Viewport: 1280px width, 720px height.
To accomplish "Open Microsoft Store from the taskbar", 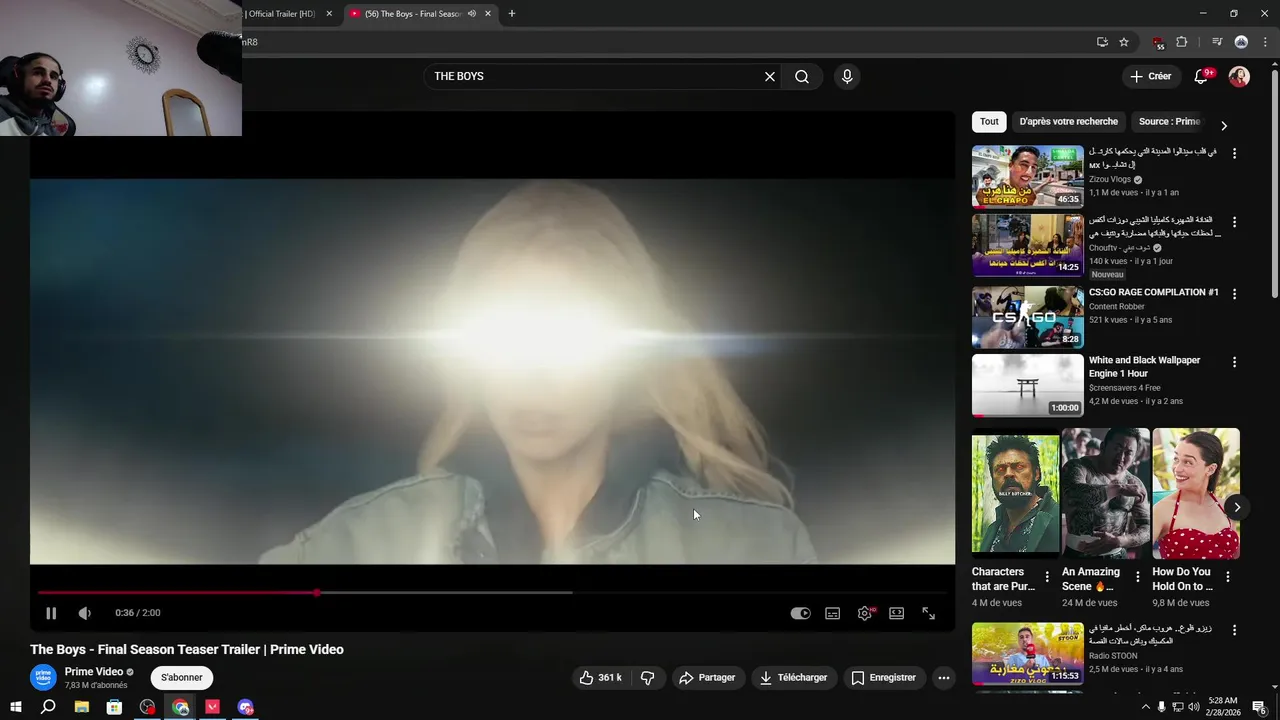I will (114, 707).
